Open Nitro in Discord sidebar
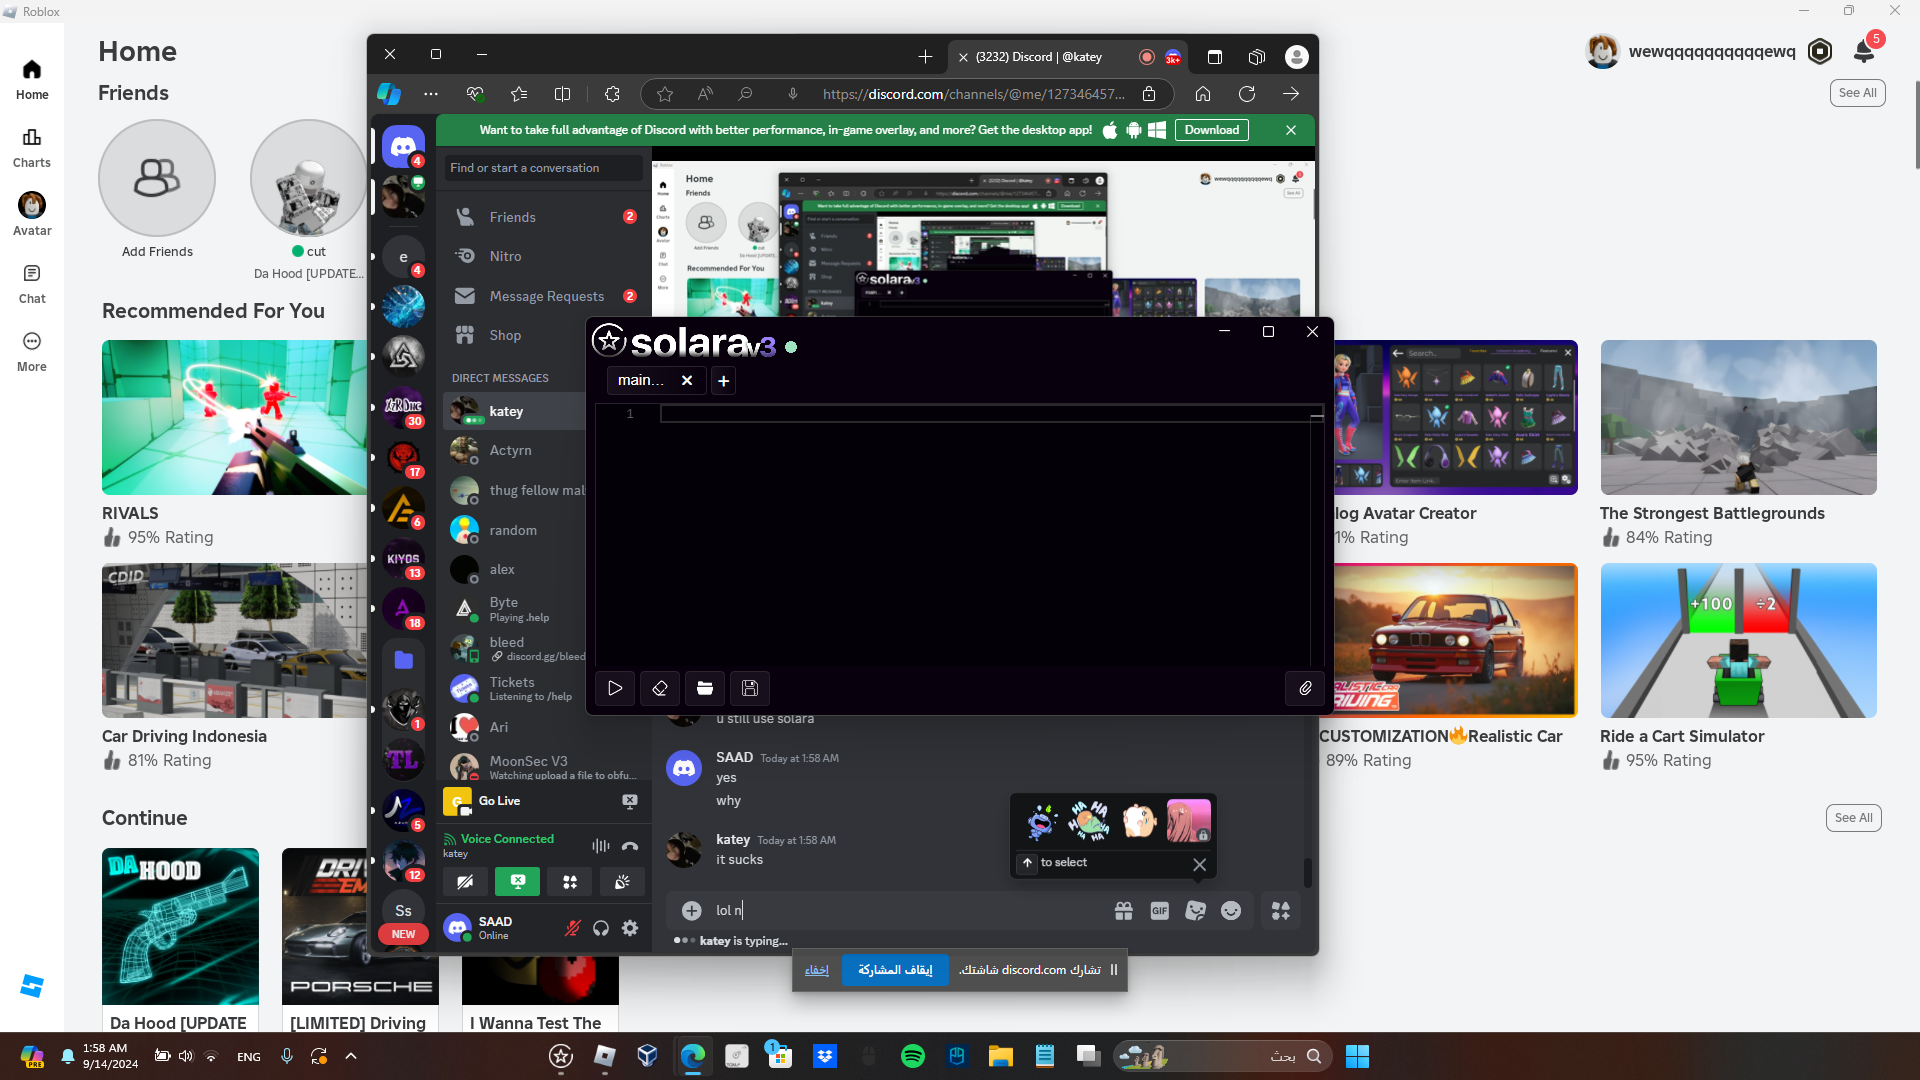This screenshot has width=1920, height=1080. 544,256
